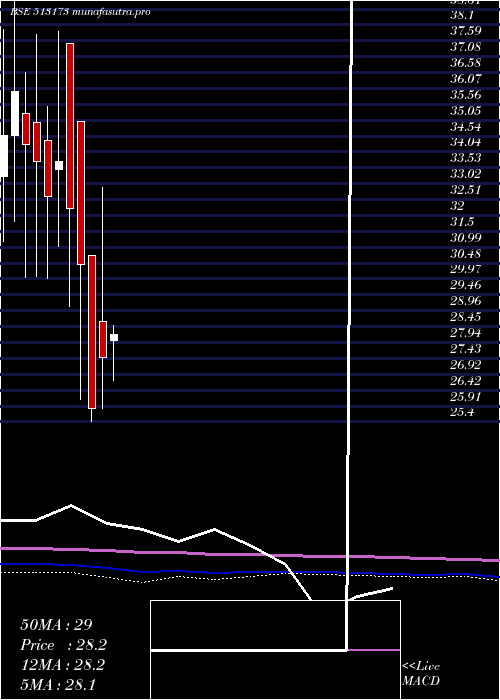
Task: Click the large white candle near the title
Action: coord(15,113)
